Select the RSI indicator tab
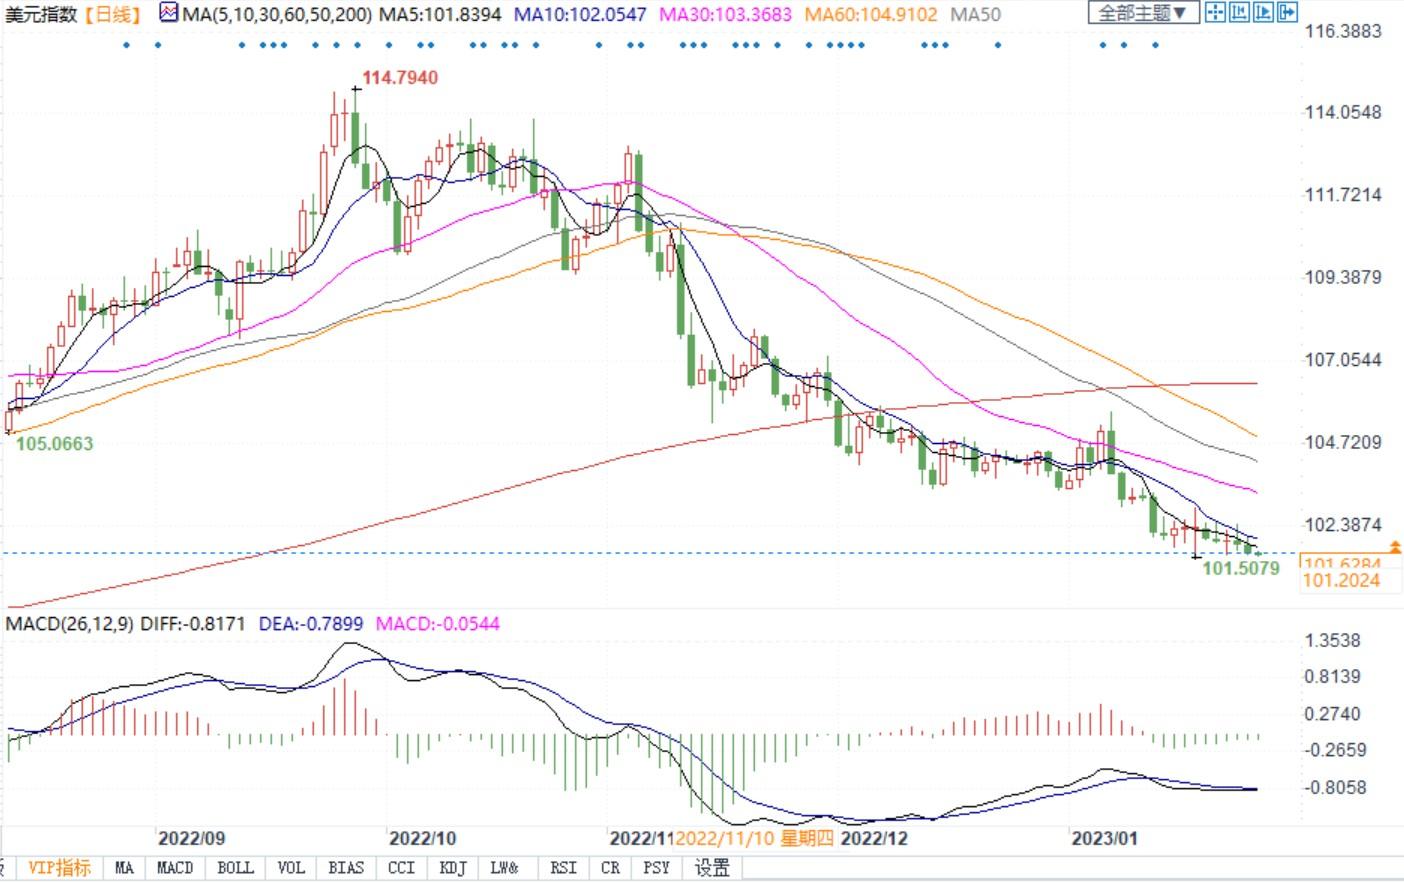Screen dimensions: 1404x883 click(563, 868)
